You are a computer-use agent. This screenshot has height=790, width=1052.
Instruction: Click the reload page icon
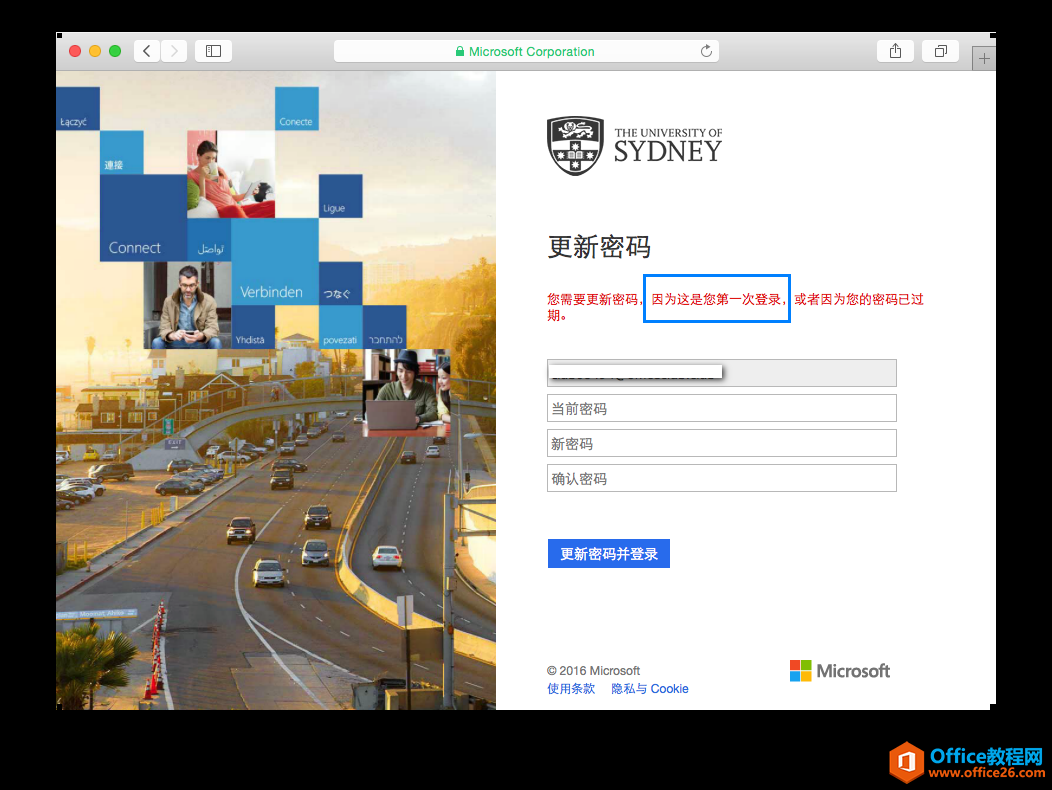[706, 51]
